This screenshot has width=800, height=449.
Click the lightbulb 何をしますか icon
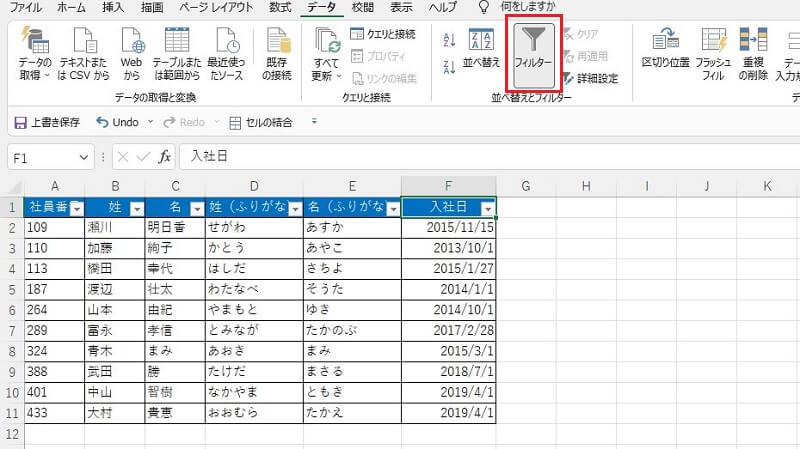[x=483, y=7]
